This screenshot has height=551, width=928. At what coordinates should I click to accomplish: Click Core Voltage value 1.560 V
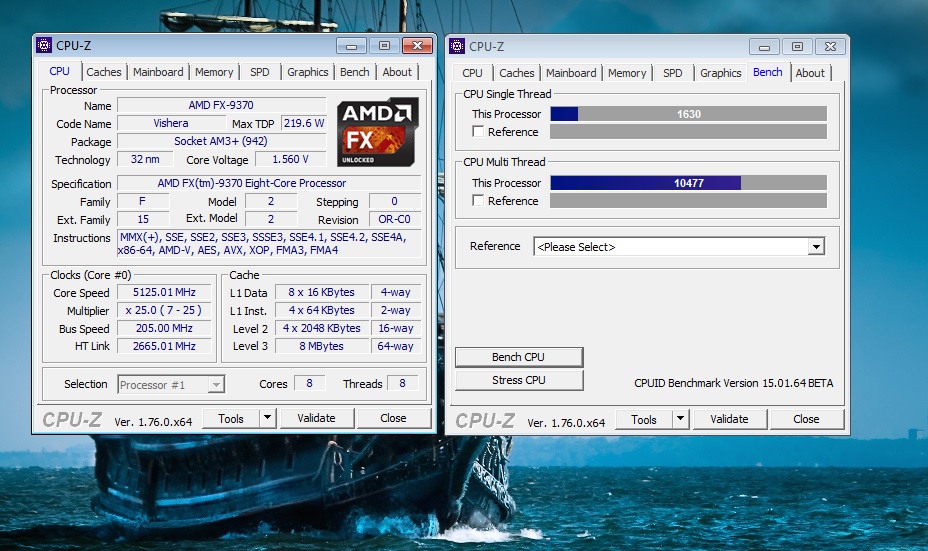click(x=291, y=159)
